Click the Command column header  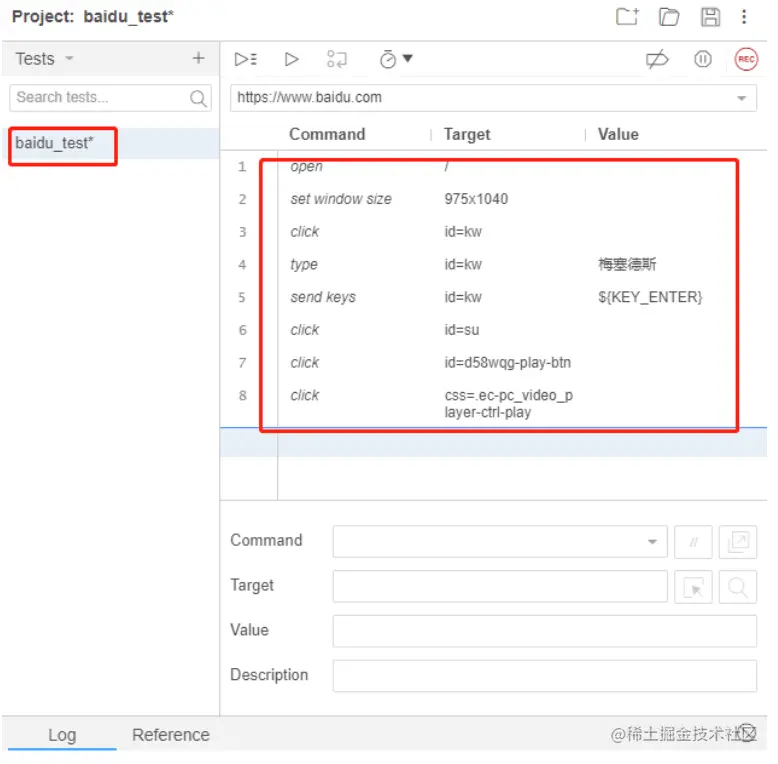coord(327,134)
